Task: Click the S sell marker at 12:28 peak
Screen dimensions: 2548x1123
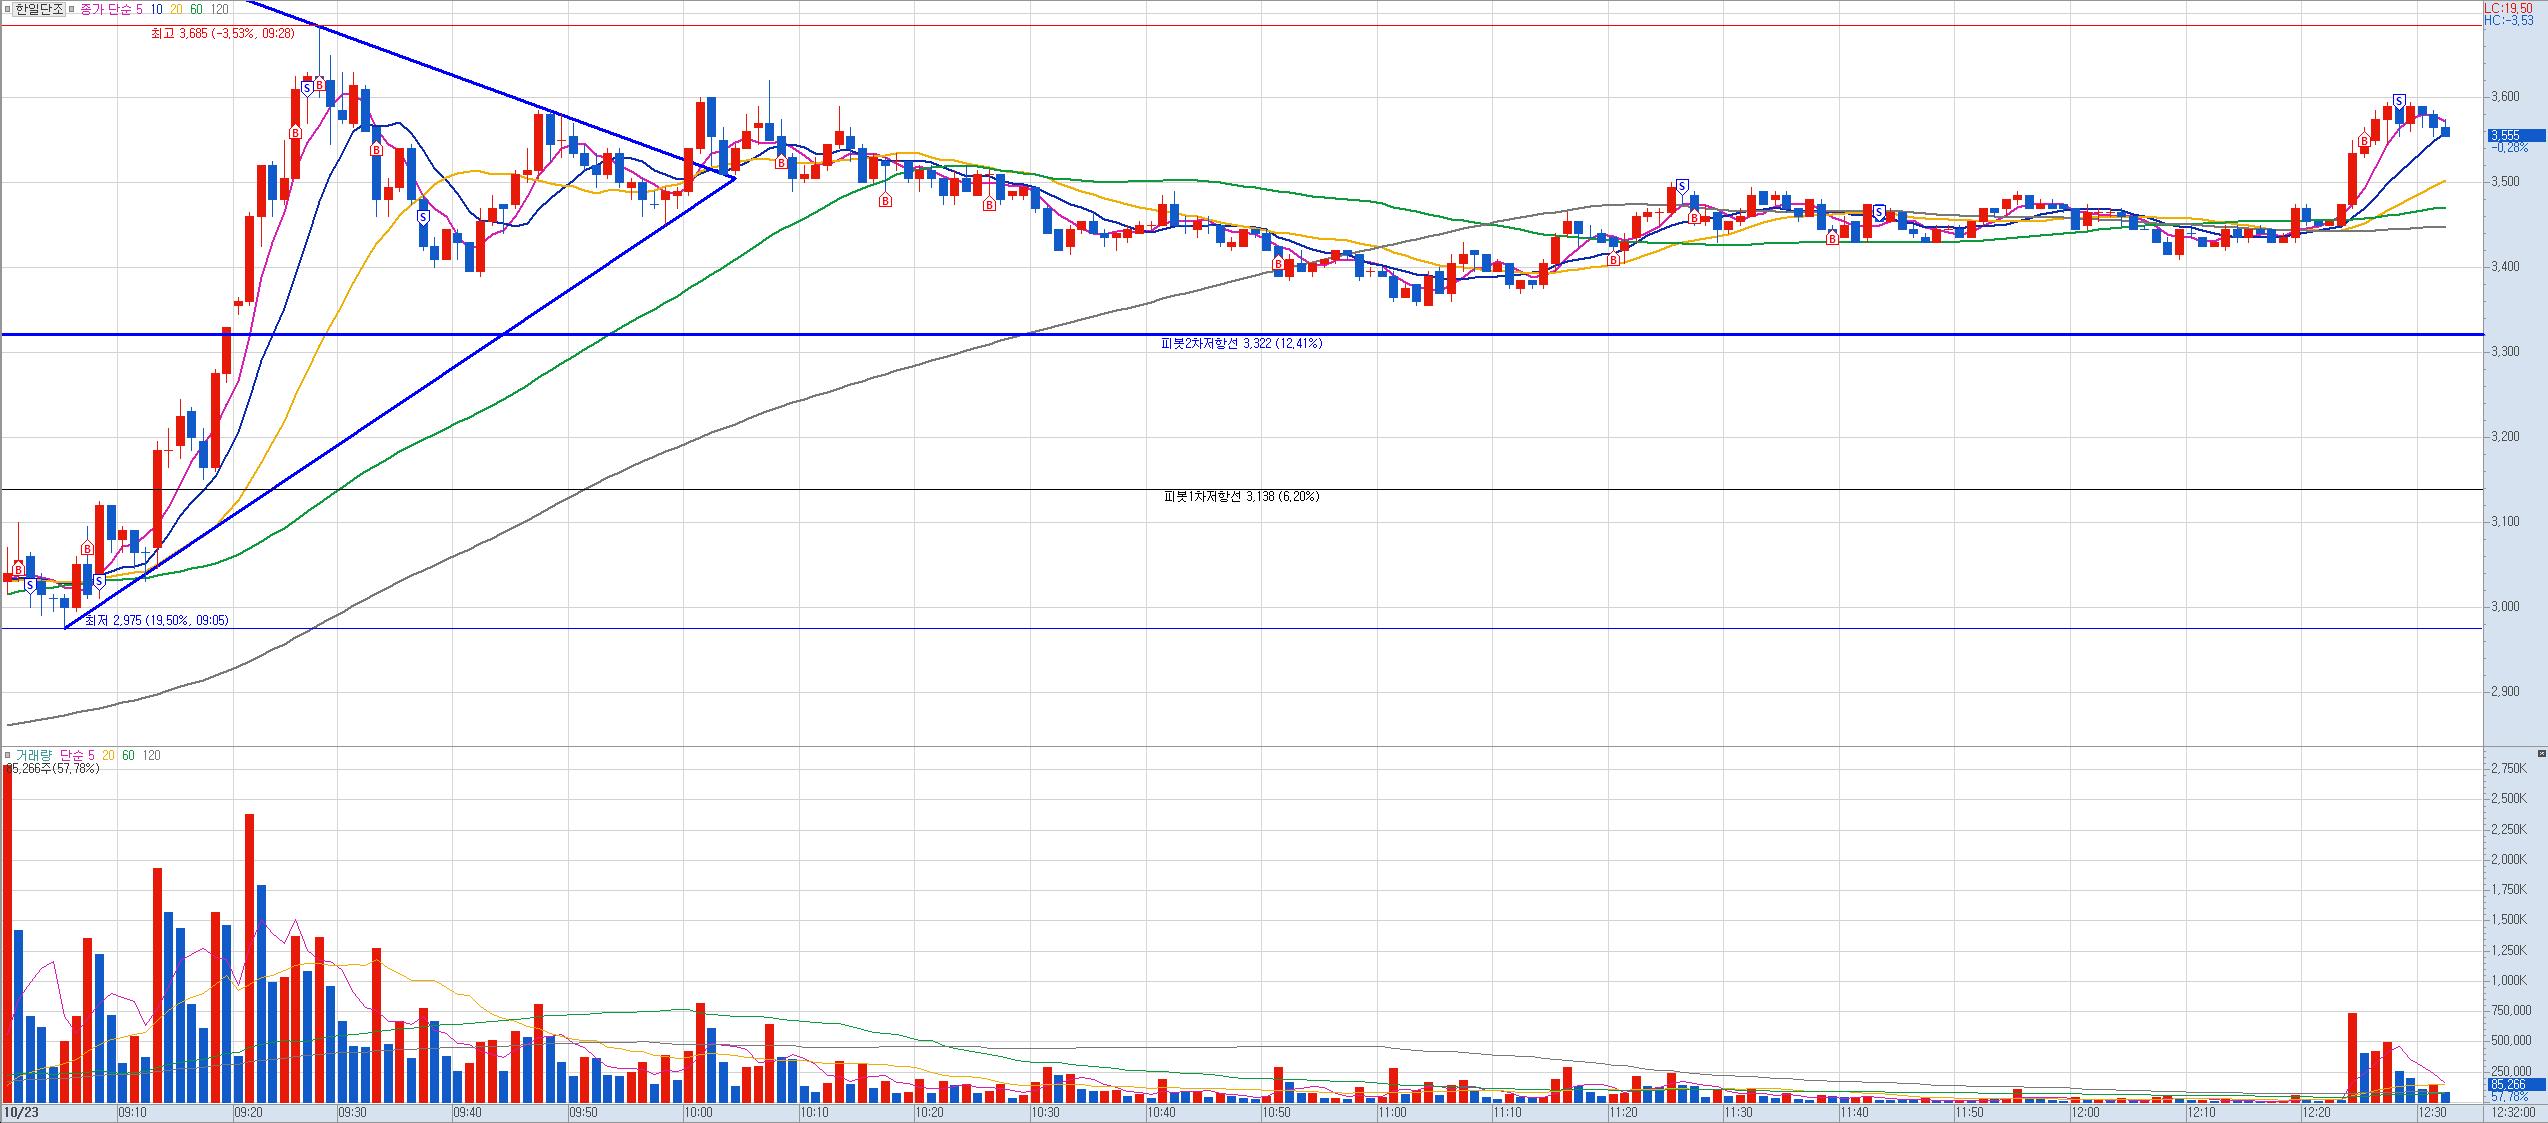Action: click(2399, 101)
